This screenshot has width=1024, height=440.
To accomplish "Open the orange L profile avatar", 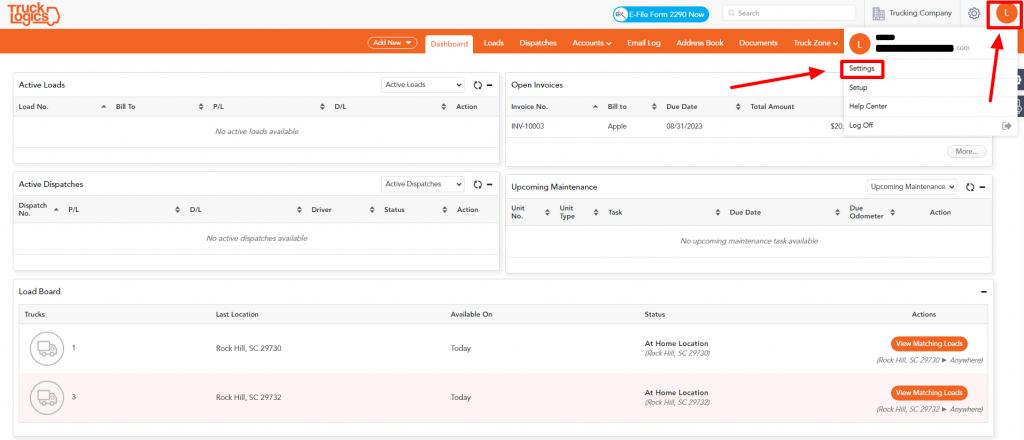I will tap(1006, 14).
